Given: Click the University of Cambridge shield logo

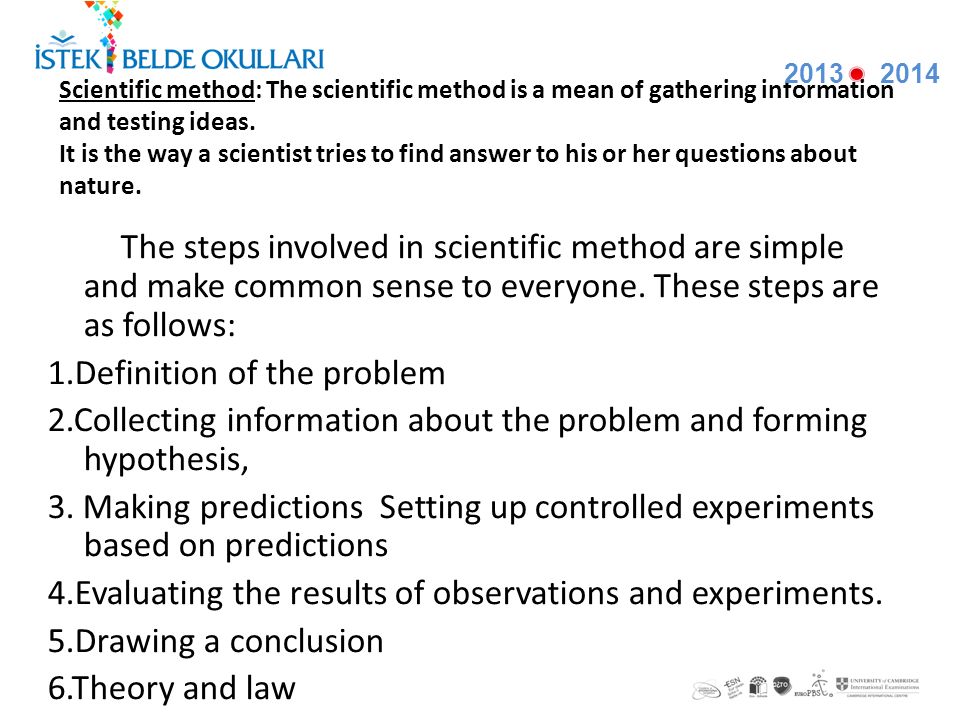Looking at the screenshot, I should pyautogui.click(x=842, y=684).
